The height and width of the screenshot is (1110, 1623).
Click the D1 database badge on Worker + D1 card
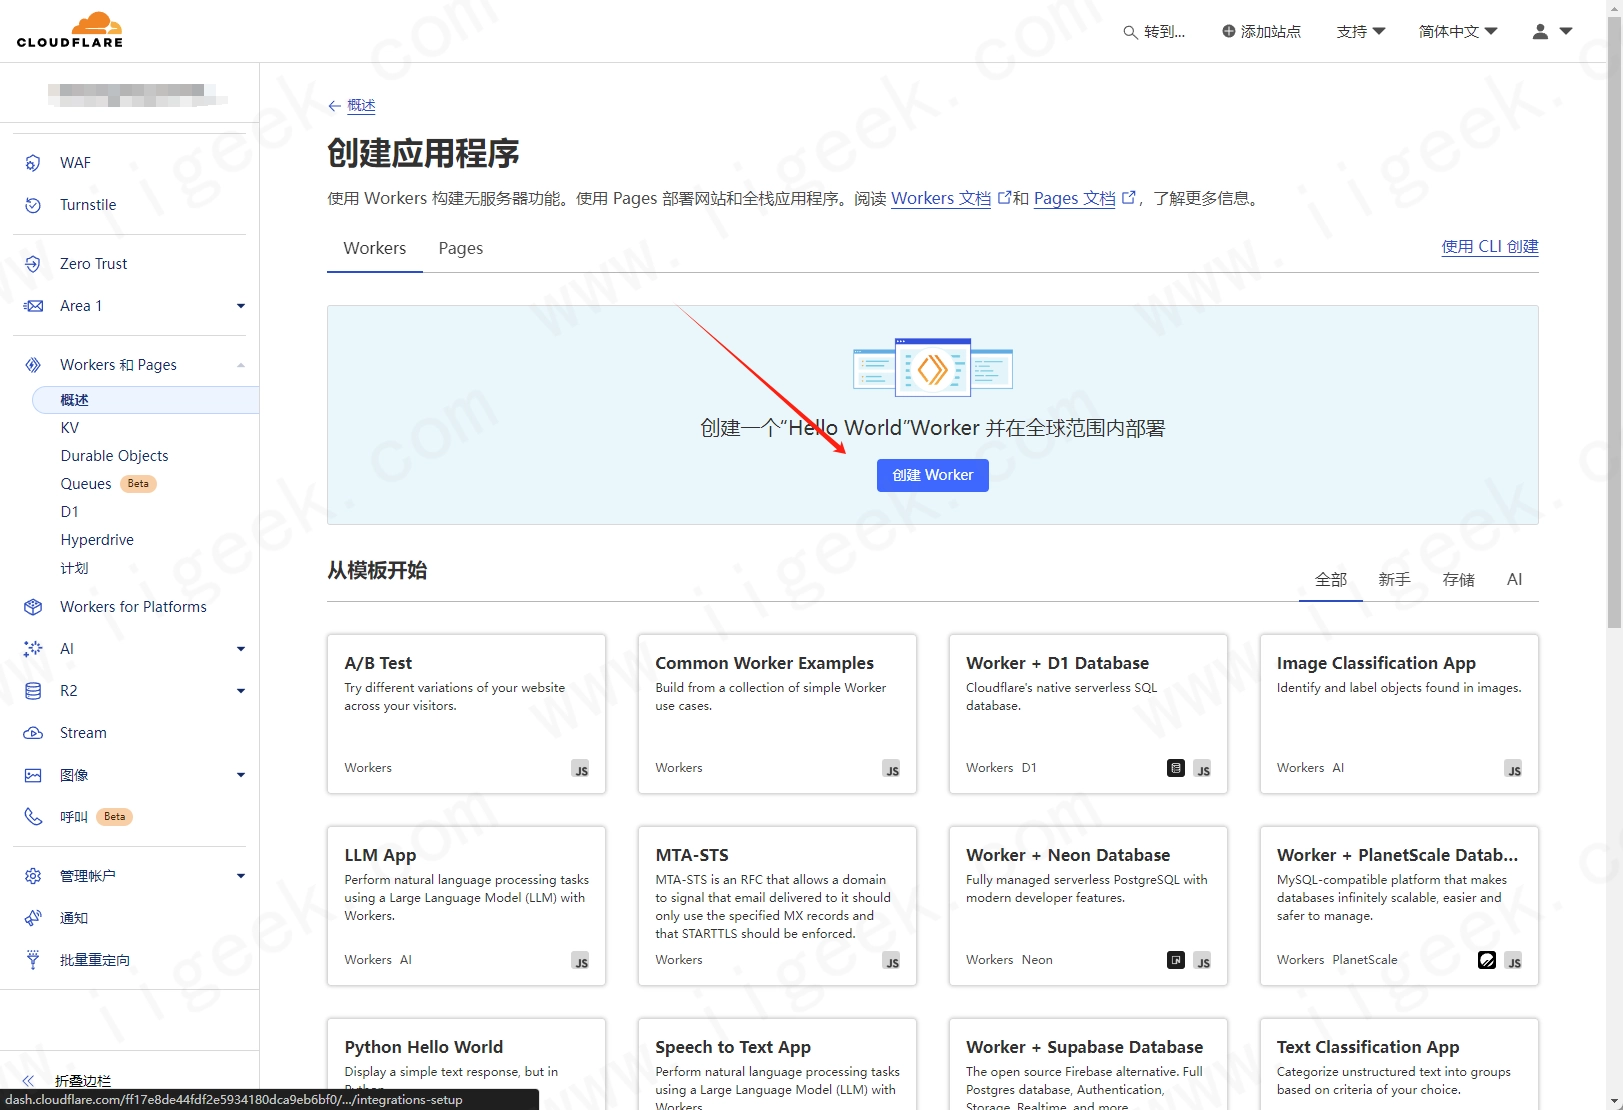(x=1176, y=768)
